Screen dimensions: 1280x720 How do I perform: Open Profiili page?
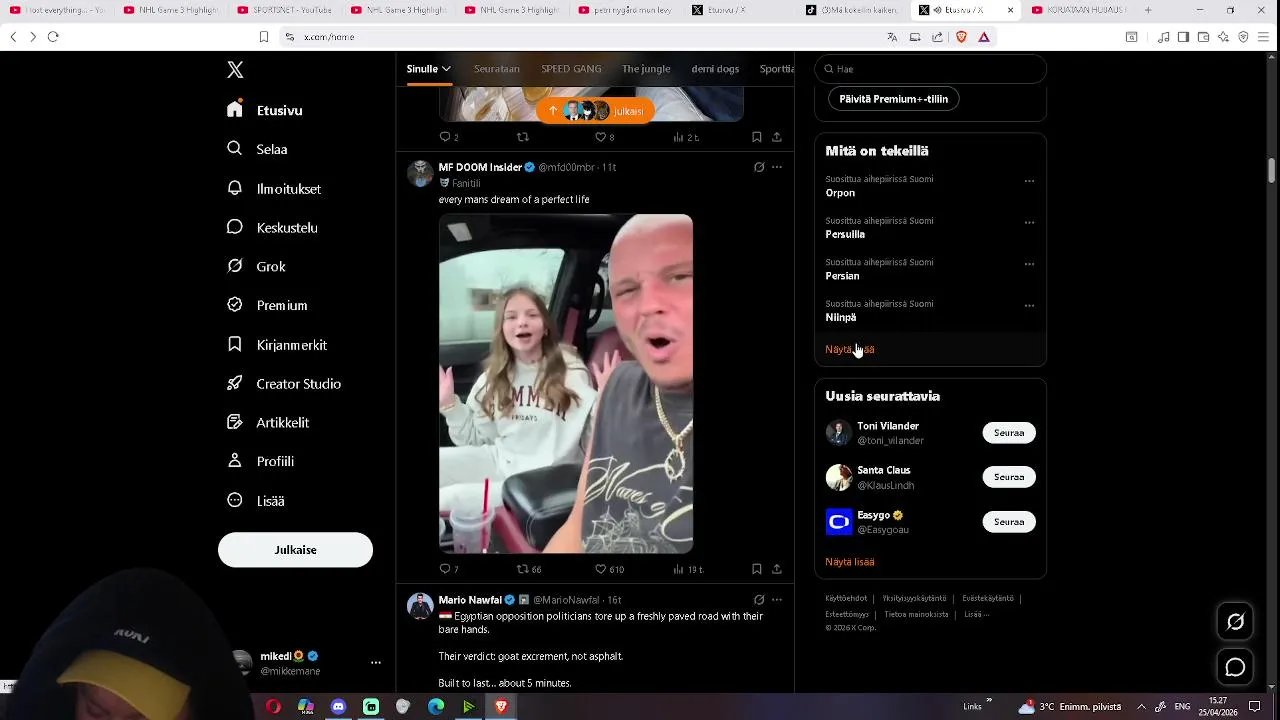point(260,462)
